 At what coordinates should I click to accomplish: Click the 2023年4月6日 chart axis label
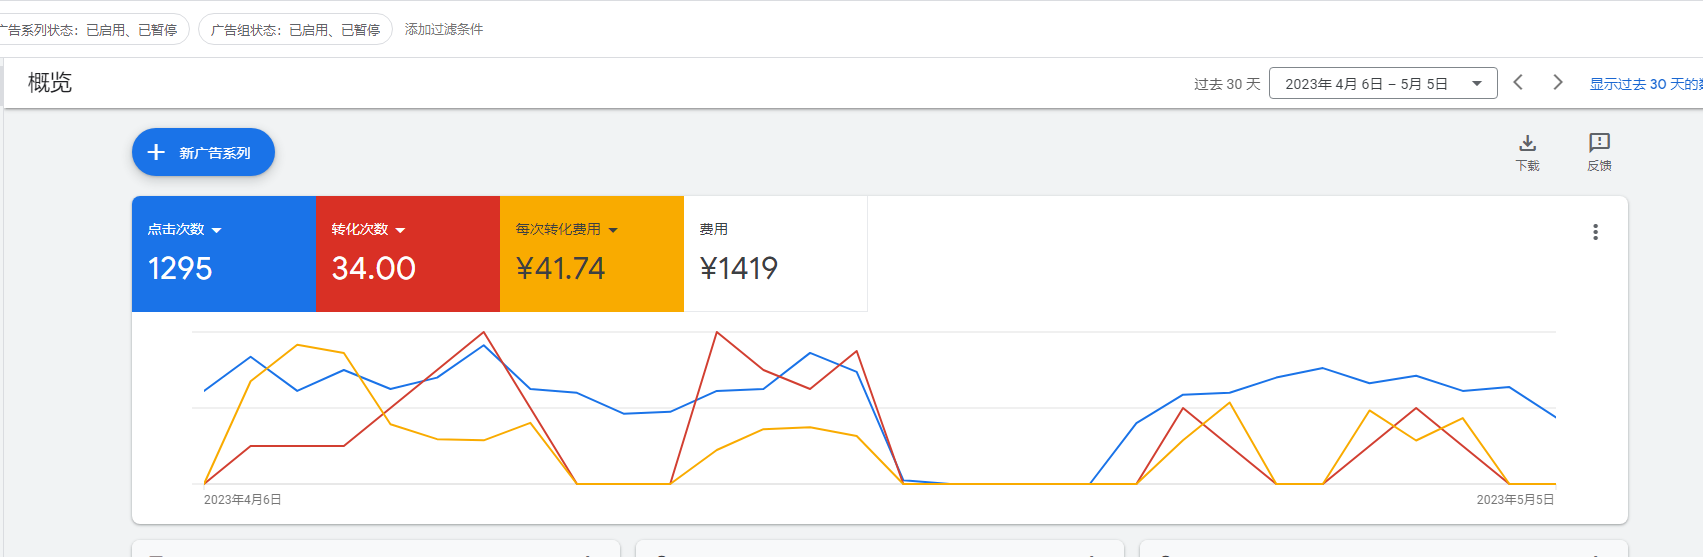tap(243, 499)
